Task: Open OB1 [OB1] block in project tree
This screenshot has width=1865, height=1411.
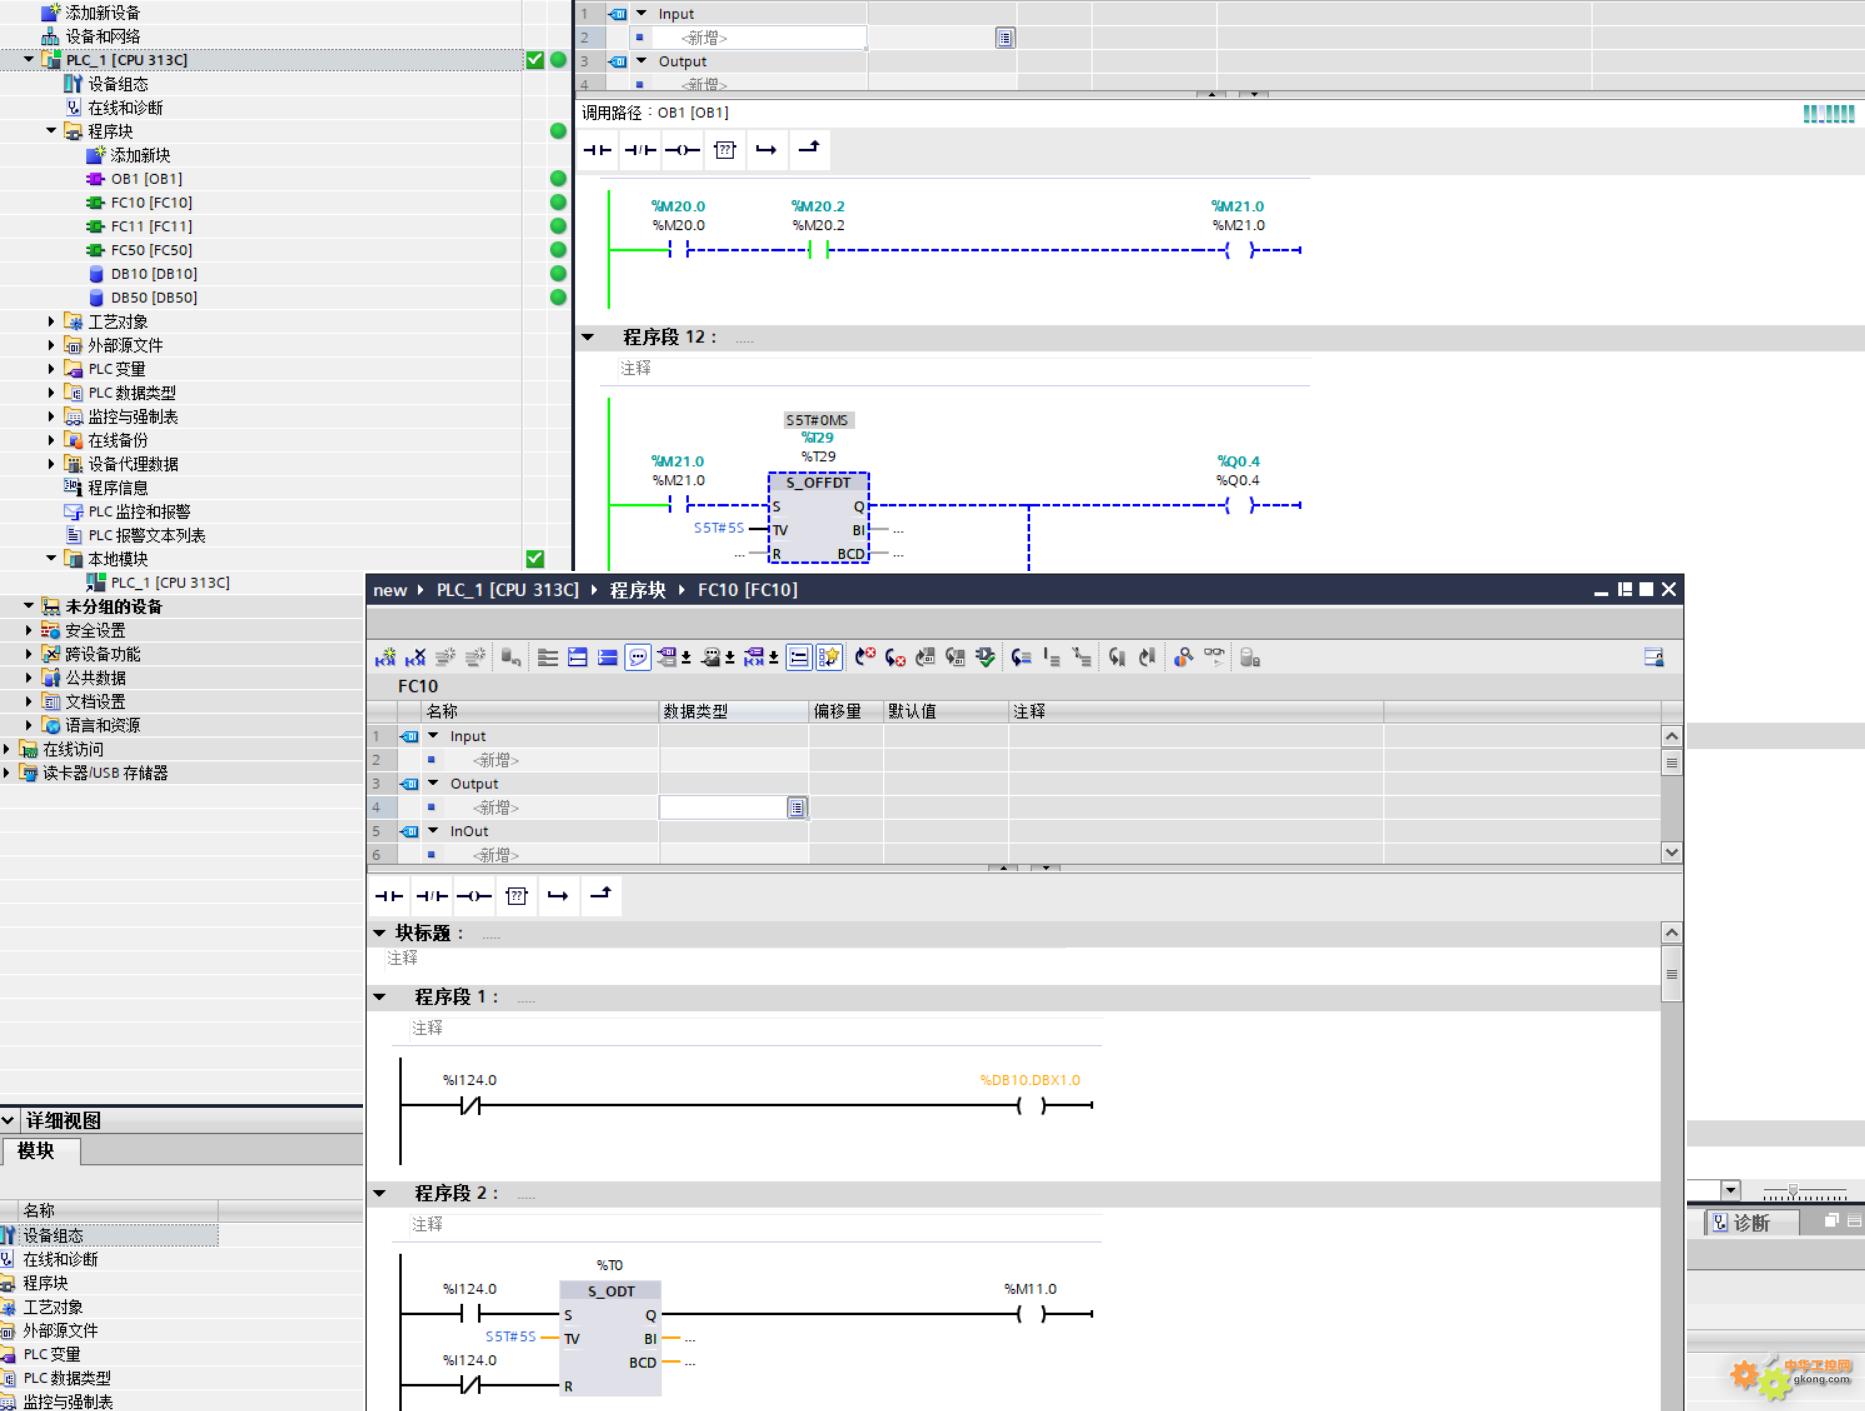Action: [x=146, y=179]
